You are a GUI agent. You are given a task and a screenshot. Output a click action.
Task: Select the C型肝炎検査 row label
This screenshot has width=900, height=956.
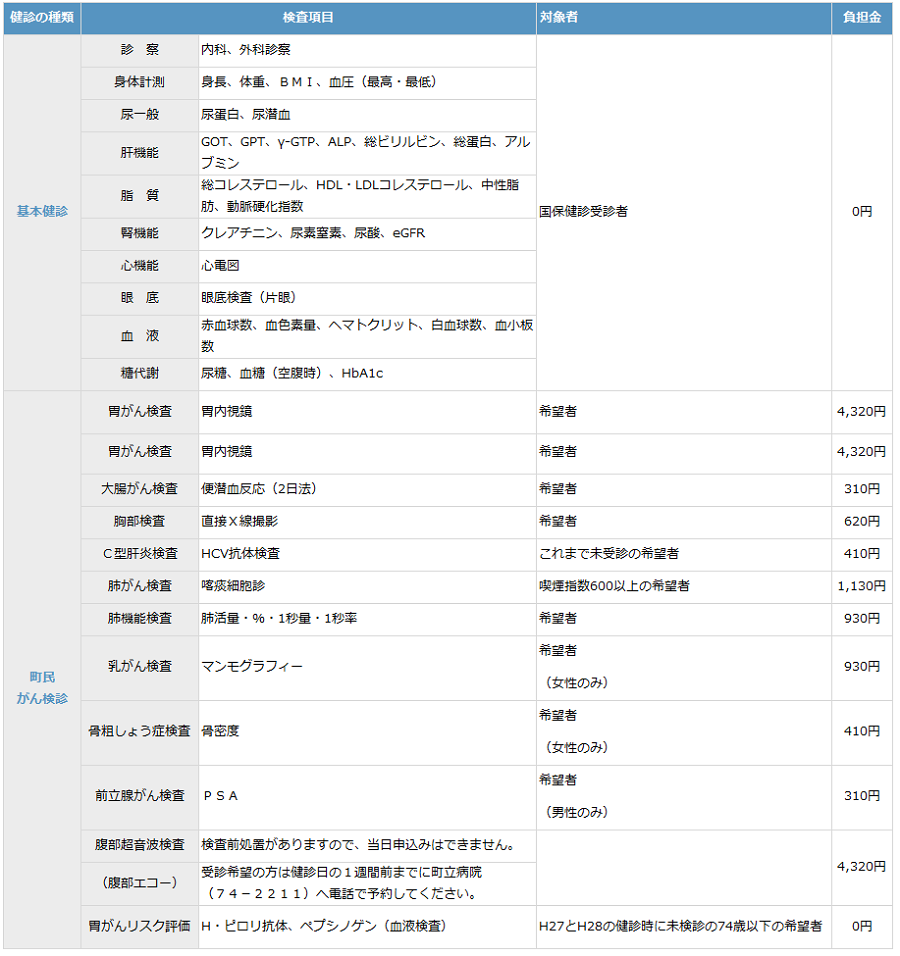click(140, 555)
